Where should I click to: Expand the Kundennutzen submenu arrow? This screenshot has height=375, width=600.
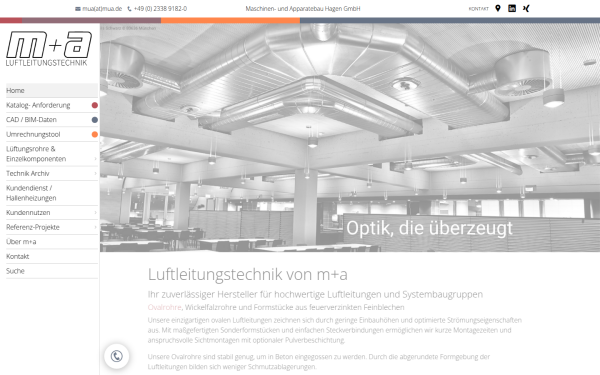95,212
